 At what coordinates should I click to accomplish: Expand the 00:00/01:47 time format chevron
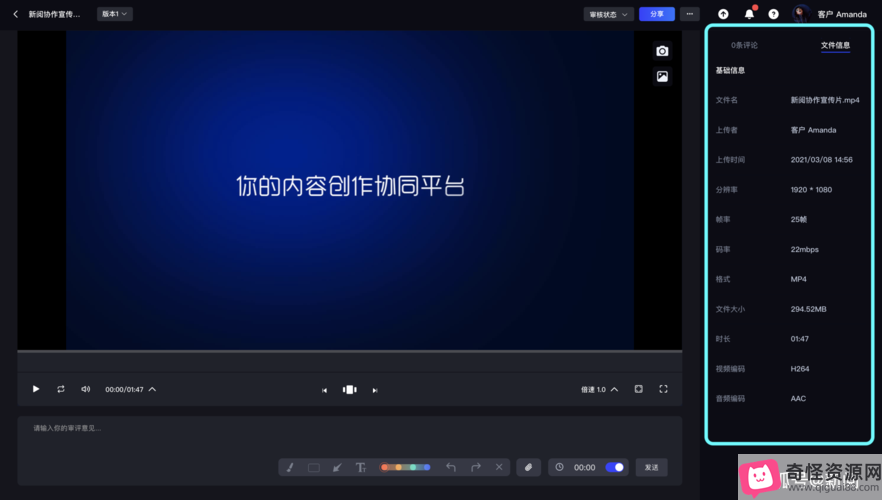click(x=152, y=389)
